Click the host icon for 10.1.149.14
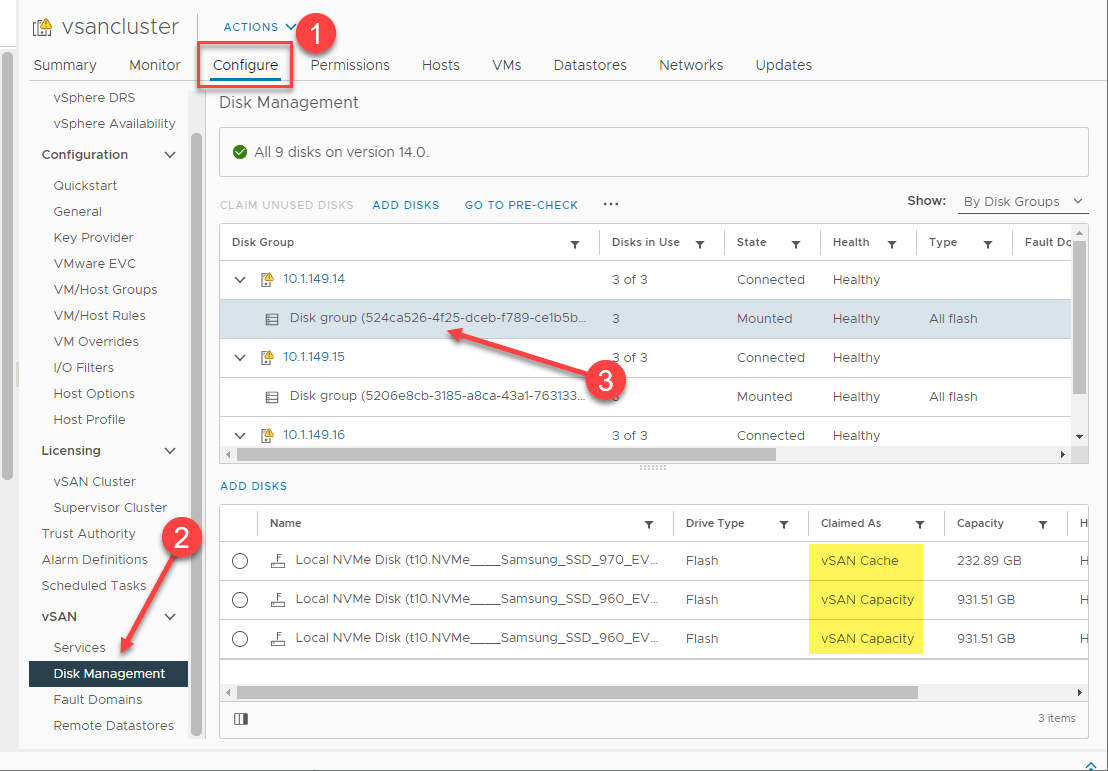 [267, 280]
